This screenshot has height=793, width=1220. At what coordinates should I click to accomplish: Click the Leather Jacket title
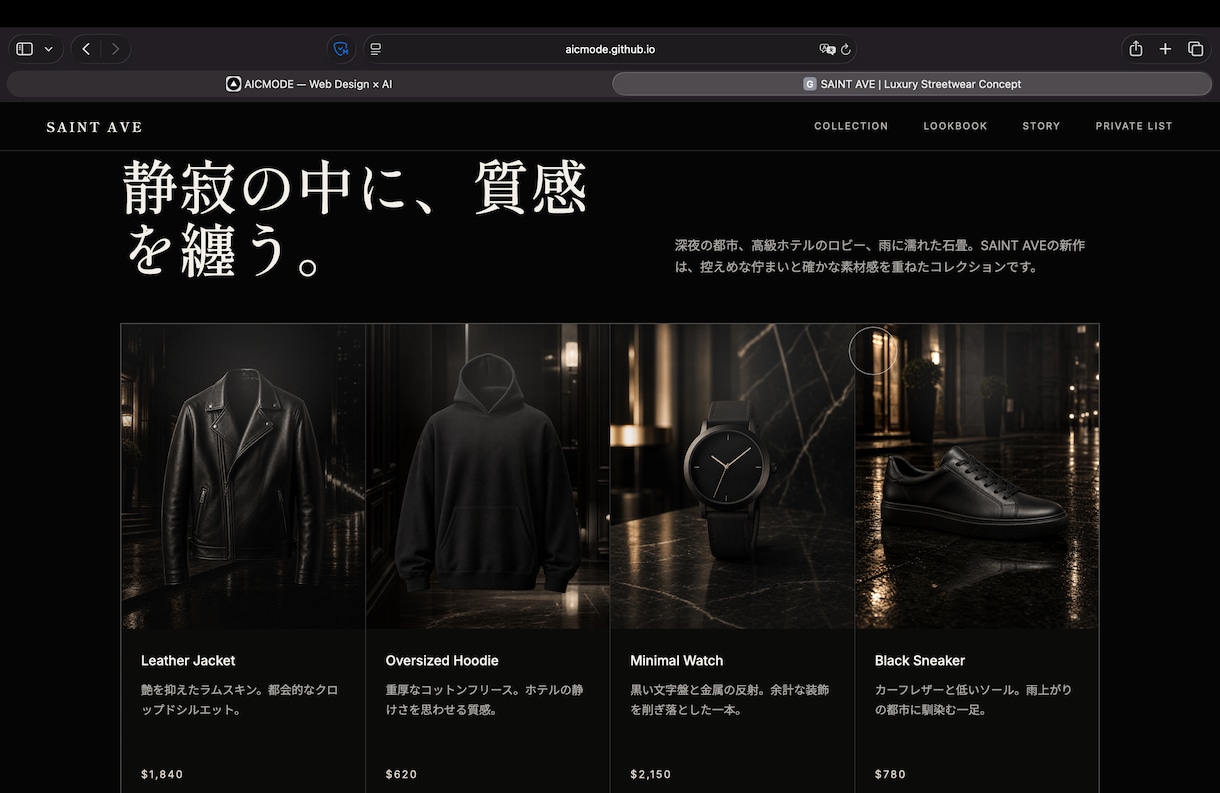pos(188,661)
